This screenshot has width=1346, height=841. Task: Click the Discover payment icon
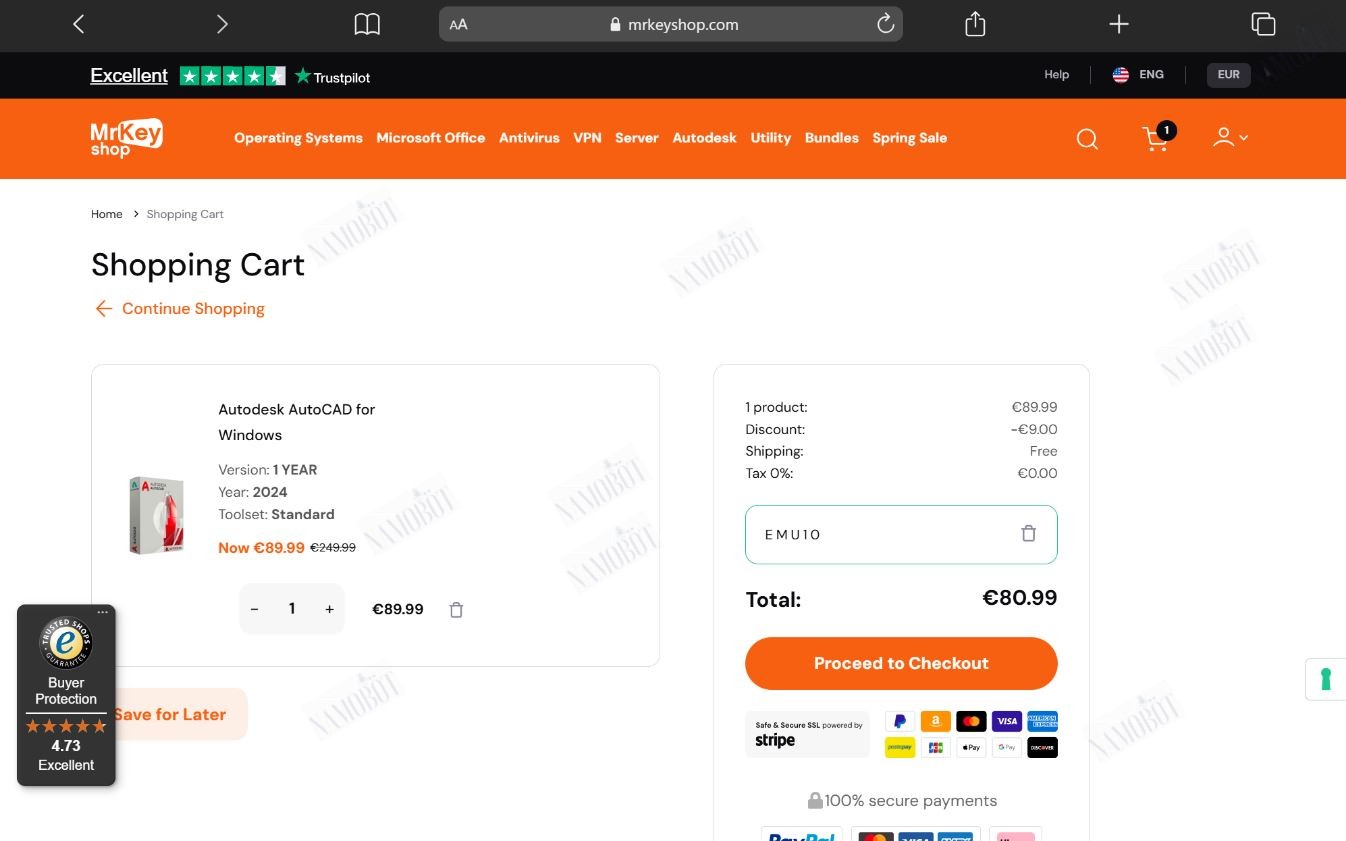pos(1042,747)
